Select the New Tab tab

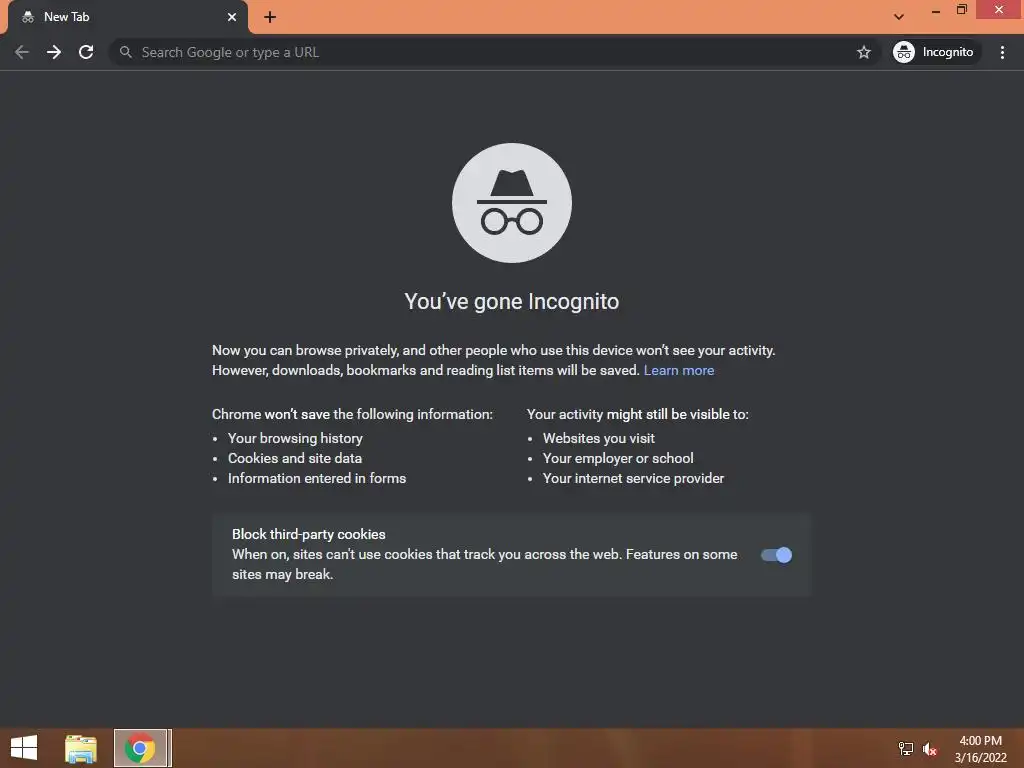click(x=127, y=17)
